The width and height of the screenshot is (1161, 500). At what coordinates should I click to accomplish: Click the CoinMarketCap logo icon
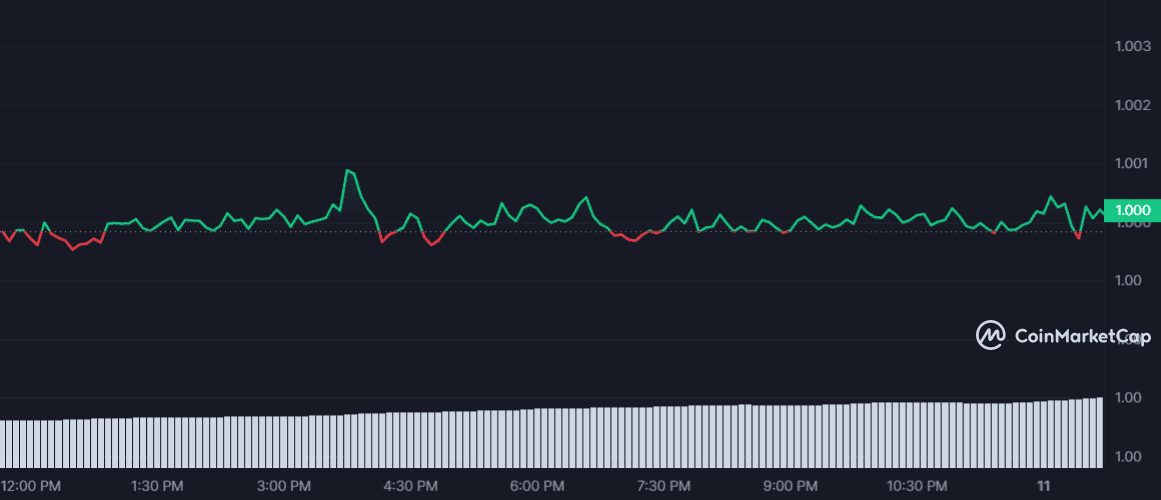click(x=991, y=336)
